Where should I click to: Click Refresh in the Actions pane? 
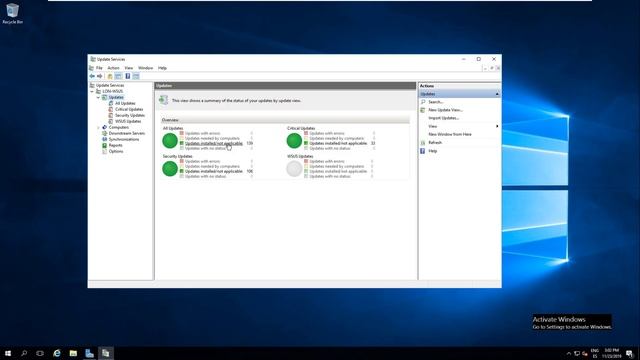tap(435, 143)
